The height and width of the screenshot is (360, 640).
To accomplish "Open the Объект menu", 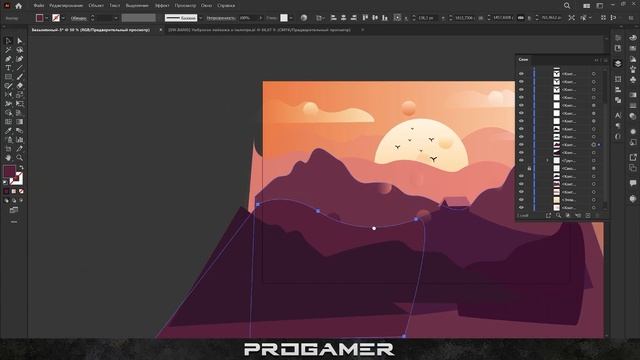I will pyautogui.click(x=96, y=6).
